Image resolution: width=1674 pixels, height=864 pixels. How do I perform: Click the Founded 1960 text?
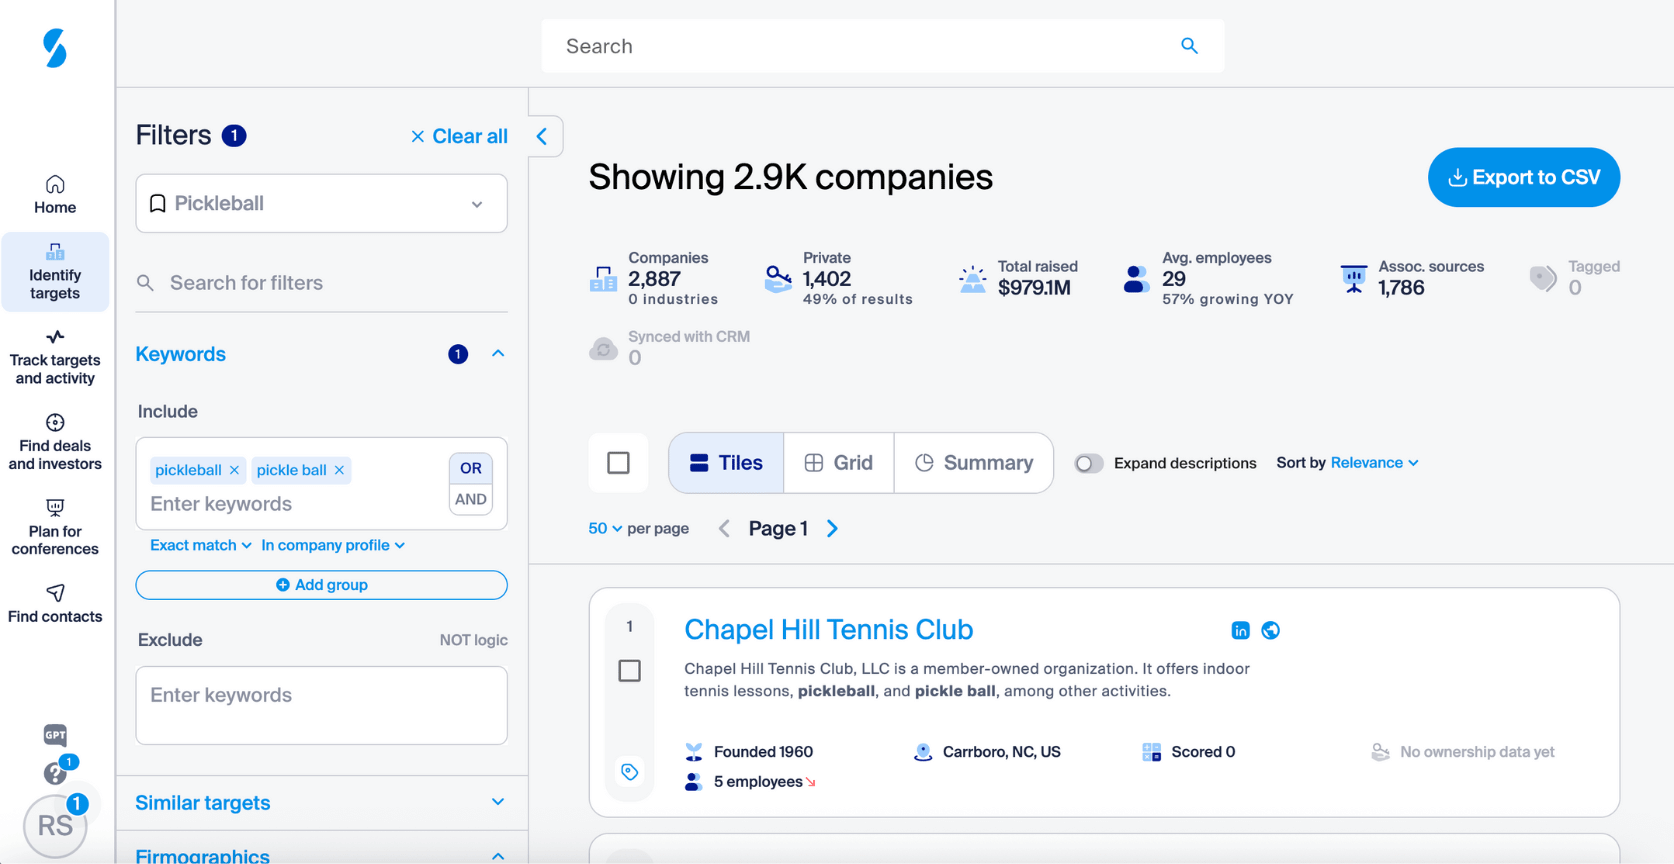[x=763, y=752]
